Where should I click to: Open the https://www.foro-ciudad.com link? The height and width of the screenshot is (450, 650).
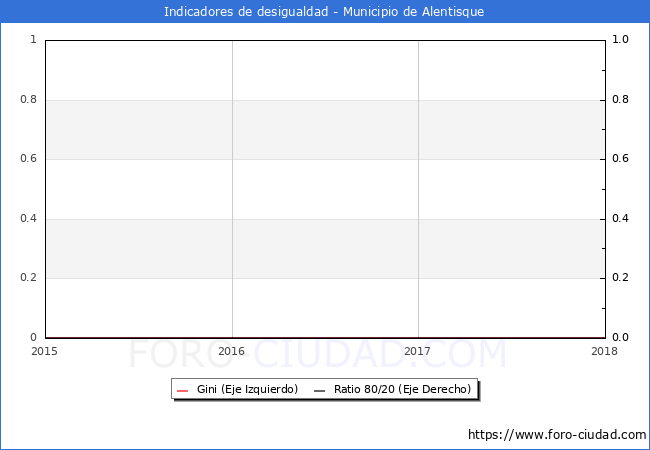(x=557, y=434)
